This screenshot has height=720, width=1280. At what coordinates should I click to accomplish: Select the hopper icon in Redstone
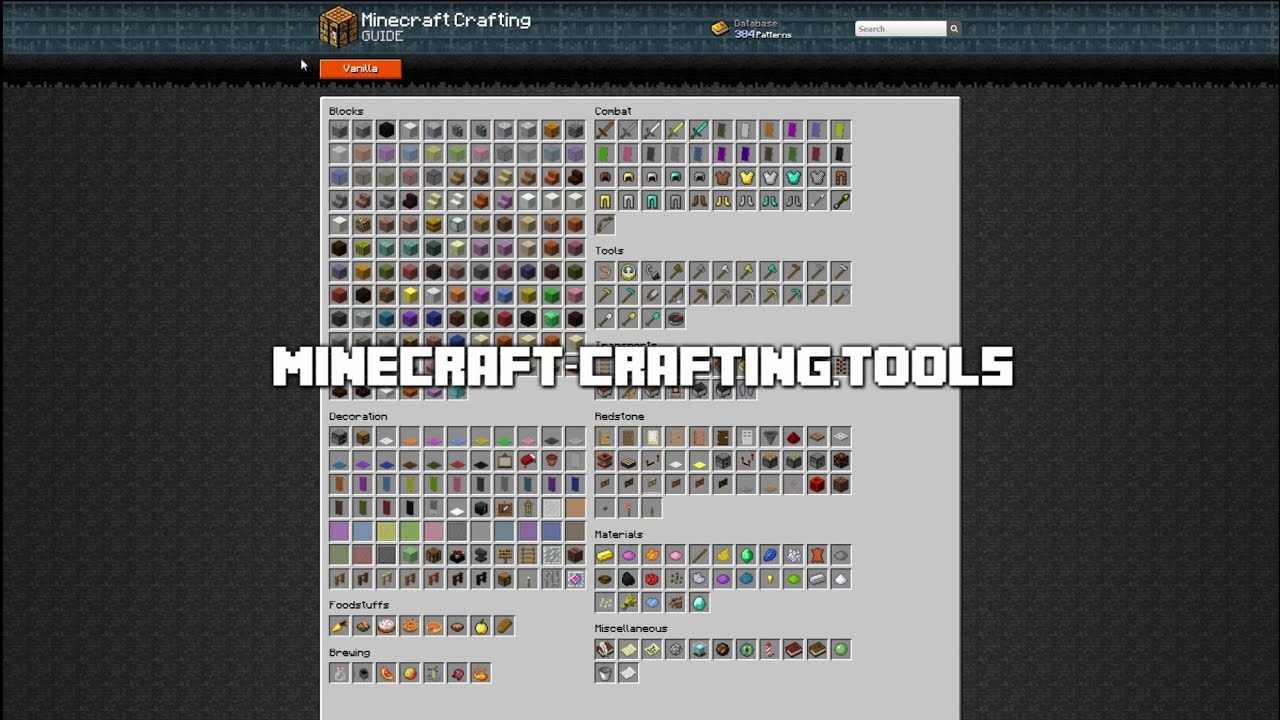click(x=770, y=437)
